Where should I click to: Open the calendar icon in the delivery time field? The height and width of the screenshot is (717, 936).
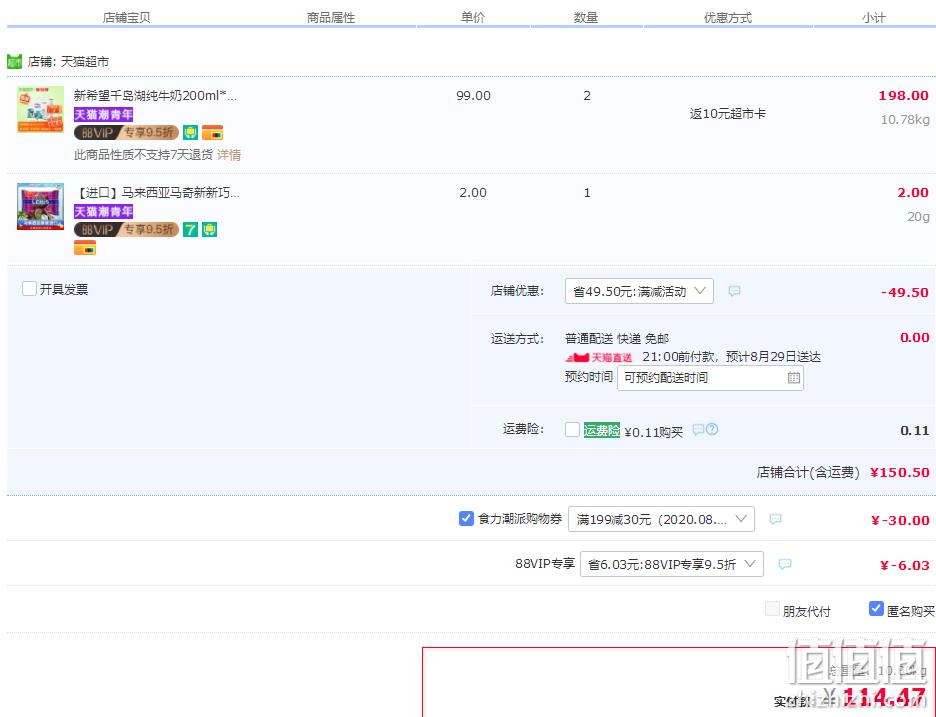click(x=793, y=377)
